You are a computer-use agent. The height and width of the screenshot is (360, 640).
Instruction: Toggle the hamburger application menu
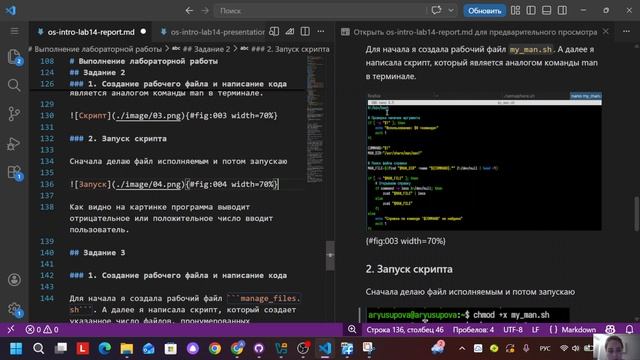[x=14, y=31]
